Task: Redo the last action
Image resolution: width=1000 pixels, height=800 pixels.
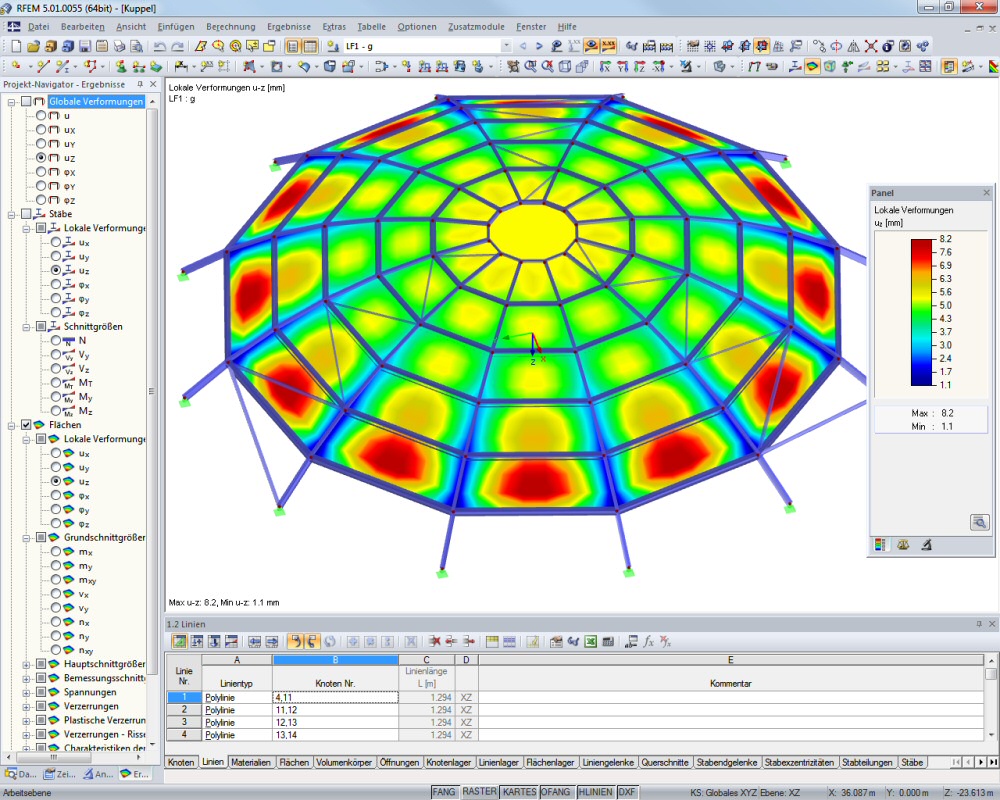Action: (177, 46)
